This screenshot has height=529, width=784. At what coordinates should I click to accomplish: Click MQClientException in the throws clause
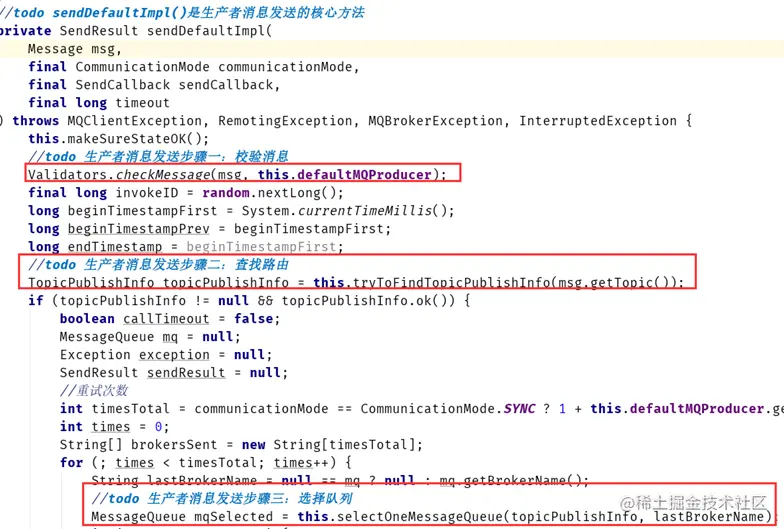[135, 121]
